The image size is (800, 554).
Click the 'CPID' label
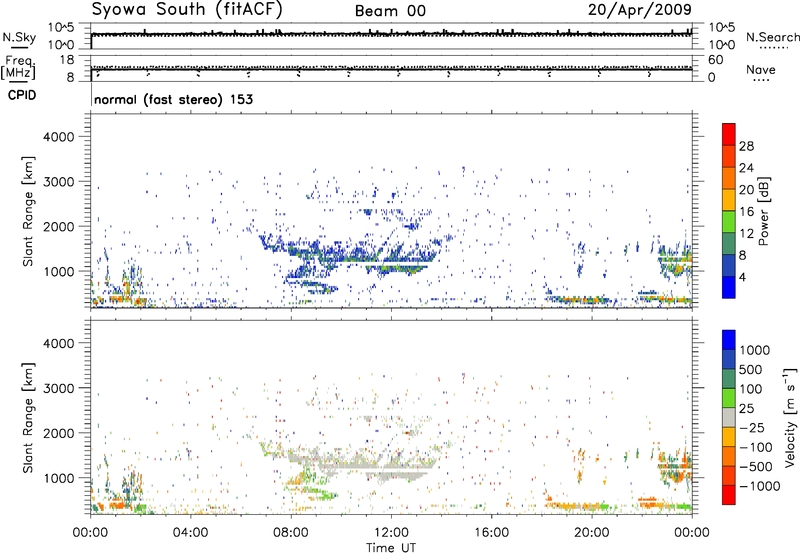tap(22, 95)
